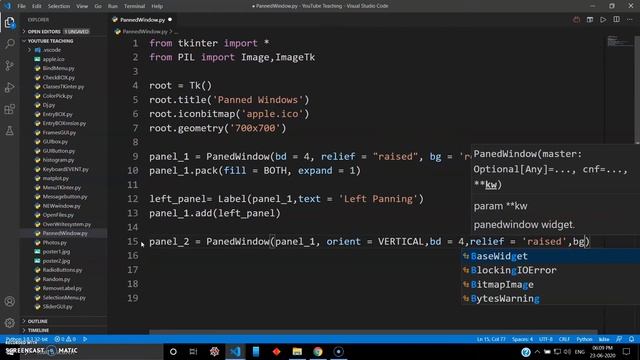Open the Run and Debug view
Image resolution: width=640 pixels, height=360 pixels.
9,87
